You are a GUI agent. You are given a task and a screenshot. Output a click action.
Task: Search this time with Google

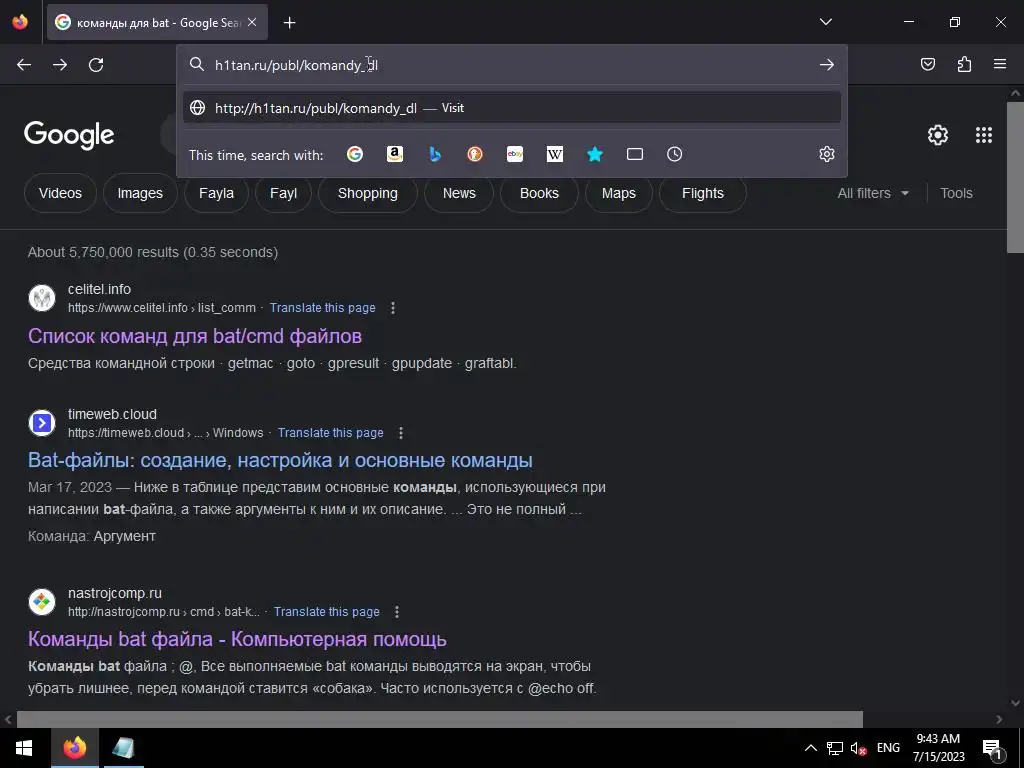click(355, 154)
